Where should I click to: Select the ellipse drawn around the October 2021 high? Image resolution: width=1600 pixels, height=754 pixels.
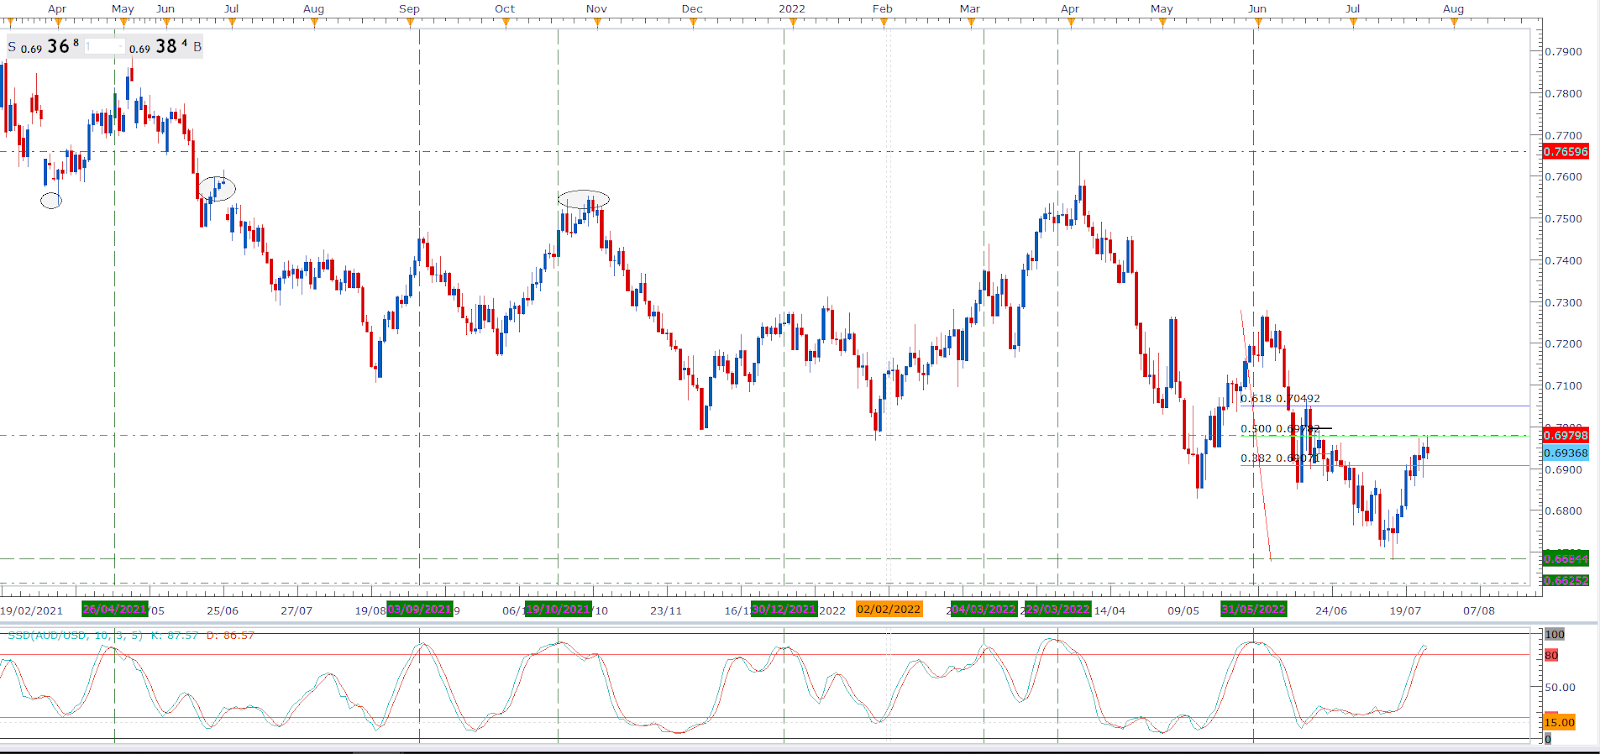tap(584, 199)
